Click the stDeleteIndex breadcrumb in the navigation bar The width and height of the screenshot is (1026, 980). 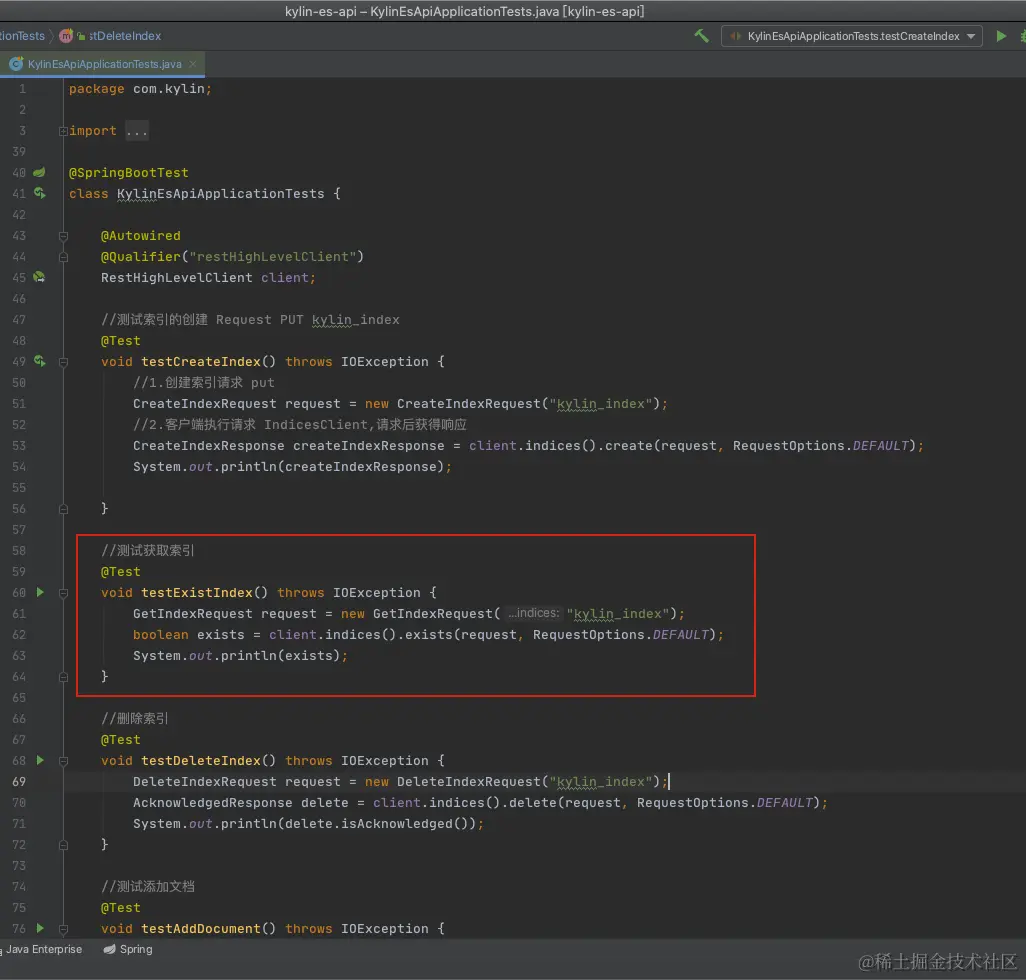coord(125,36)
